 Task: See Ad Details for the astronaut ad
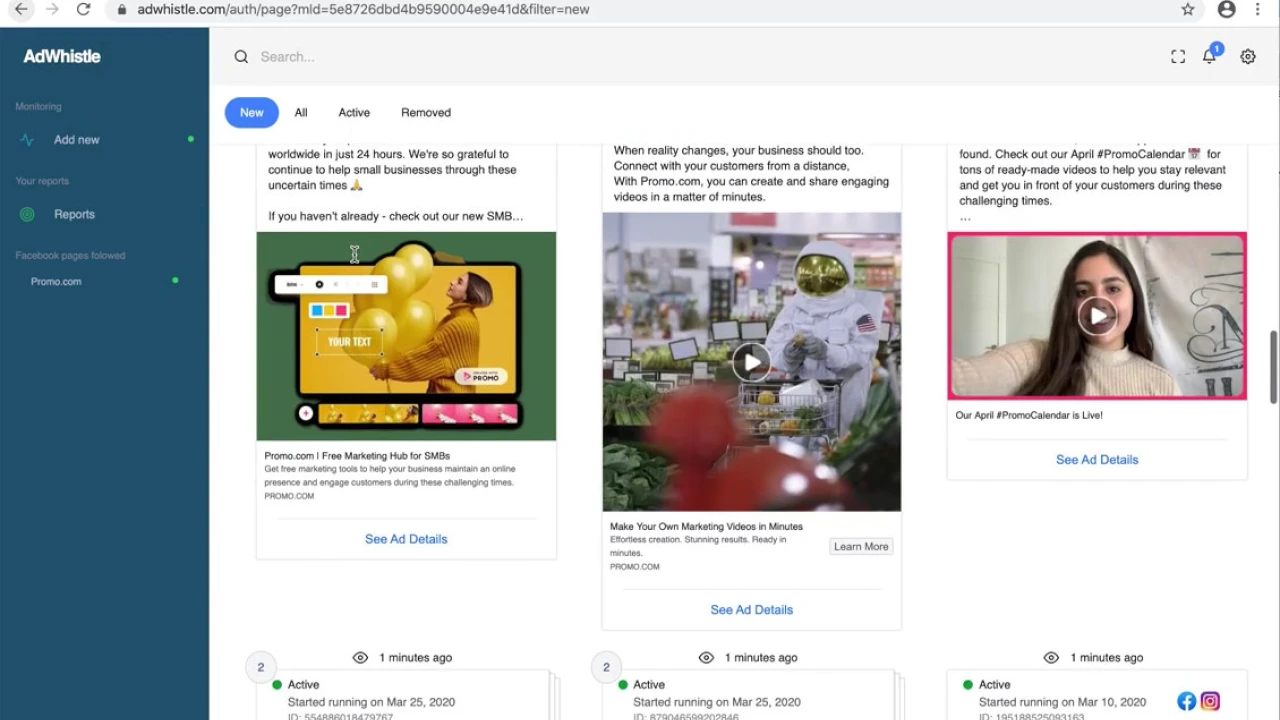coord(752,610)
